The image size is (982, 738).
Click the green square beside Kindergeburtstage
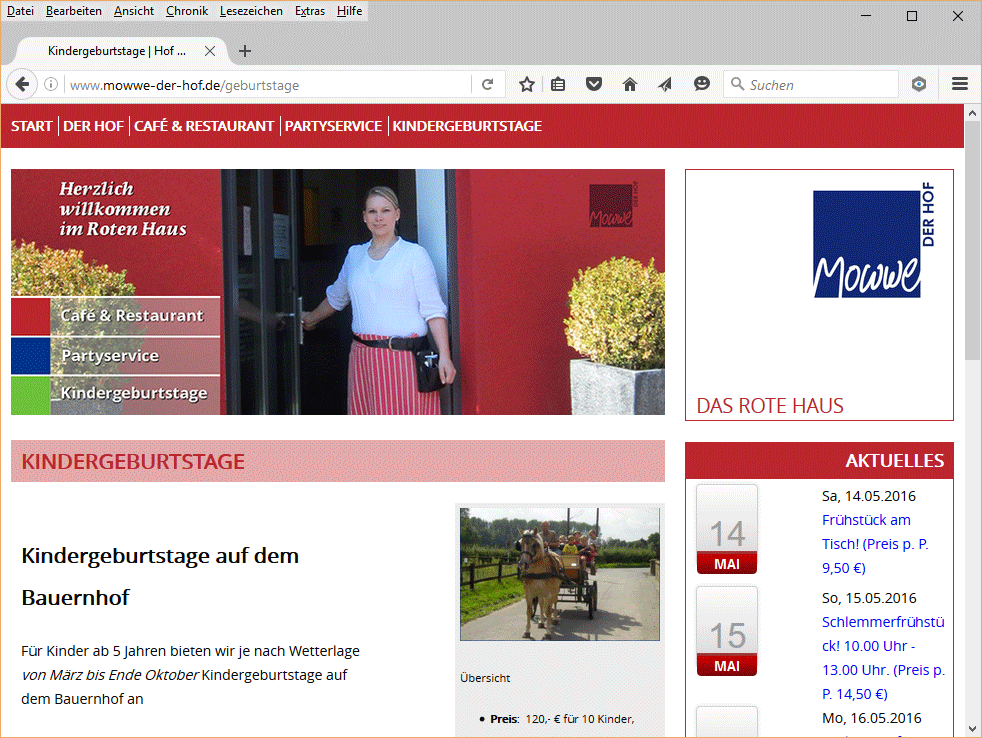pos(31,395)
